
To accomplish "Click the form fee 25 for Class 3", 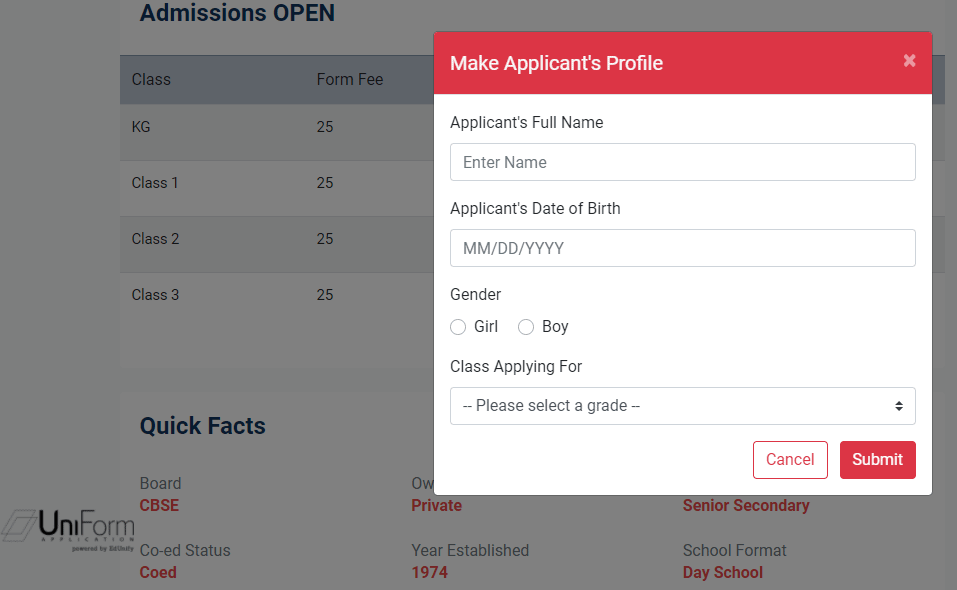I will click(325, 295).
